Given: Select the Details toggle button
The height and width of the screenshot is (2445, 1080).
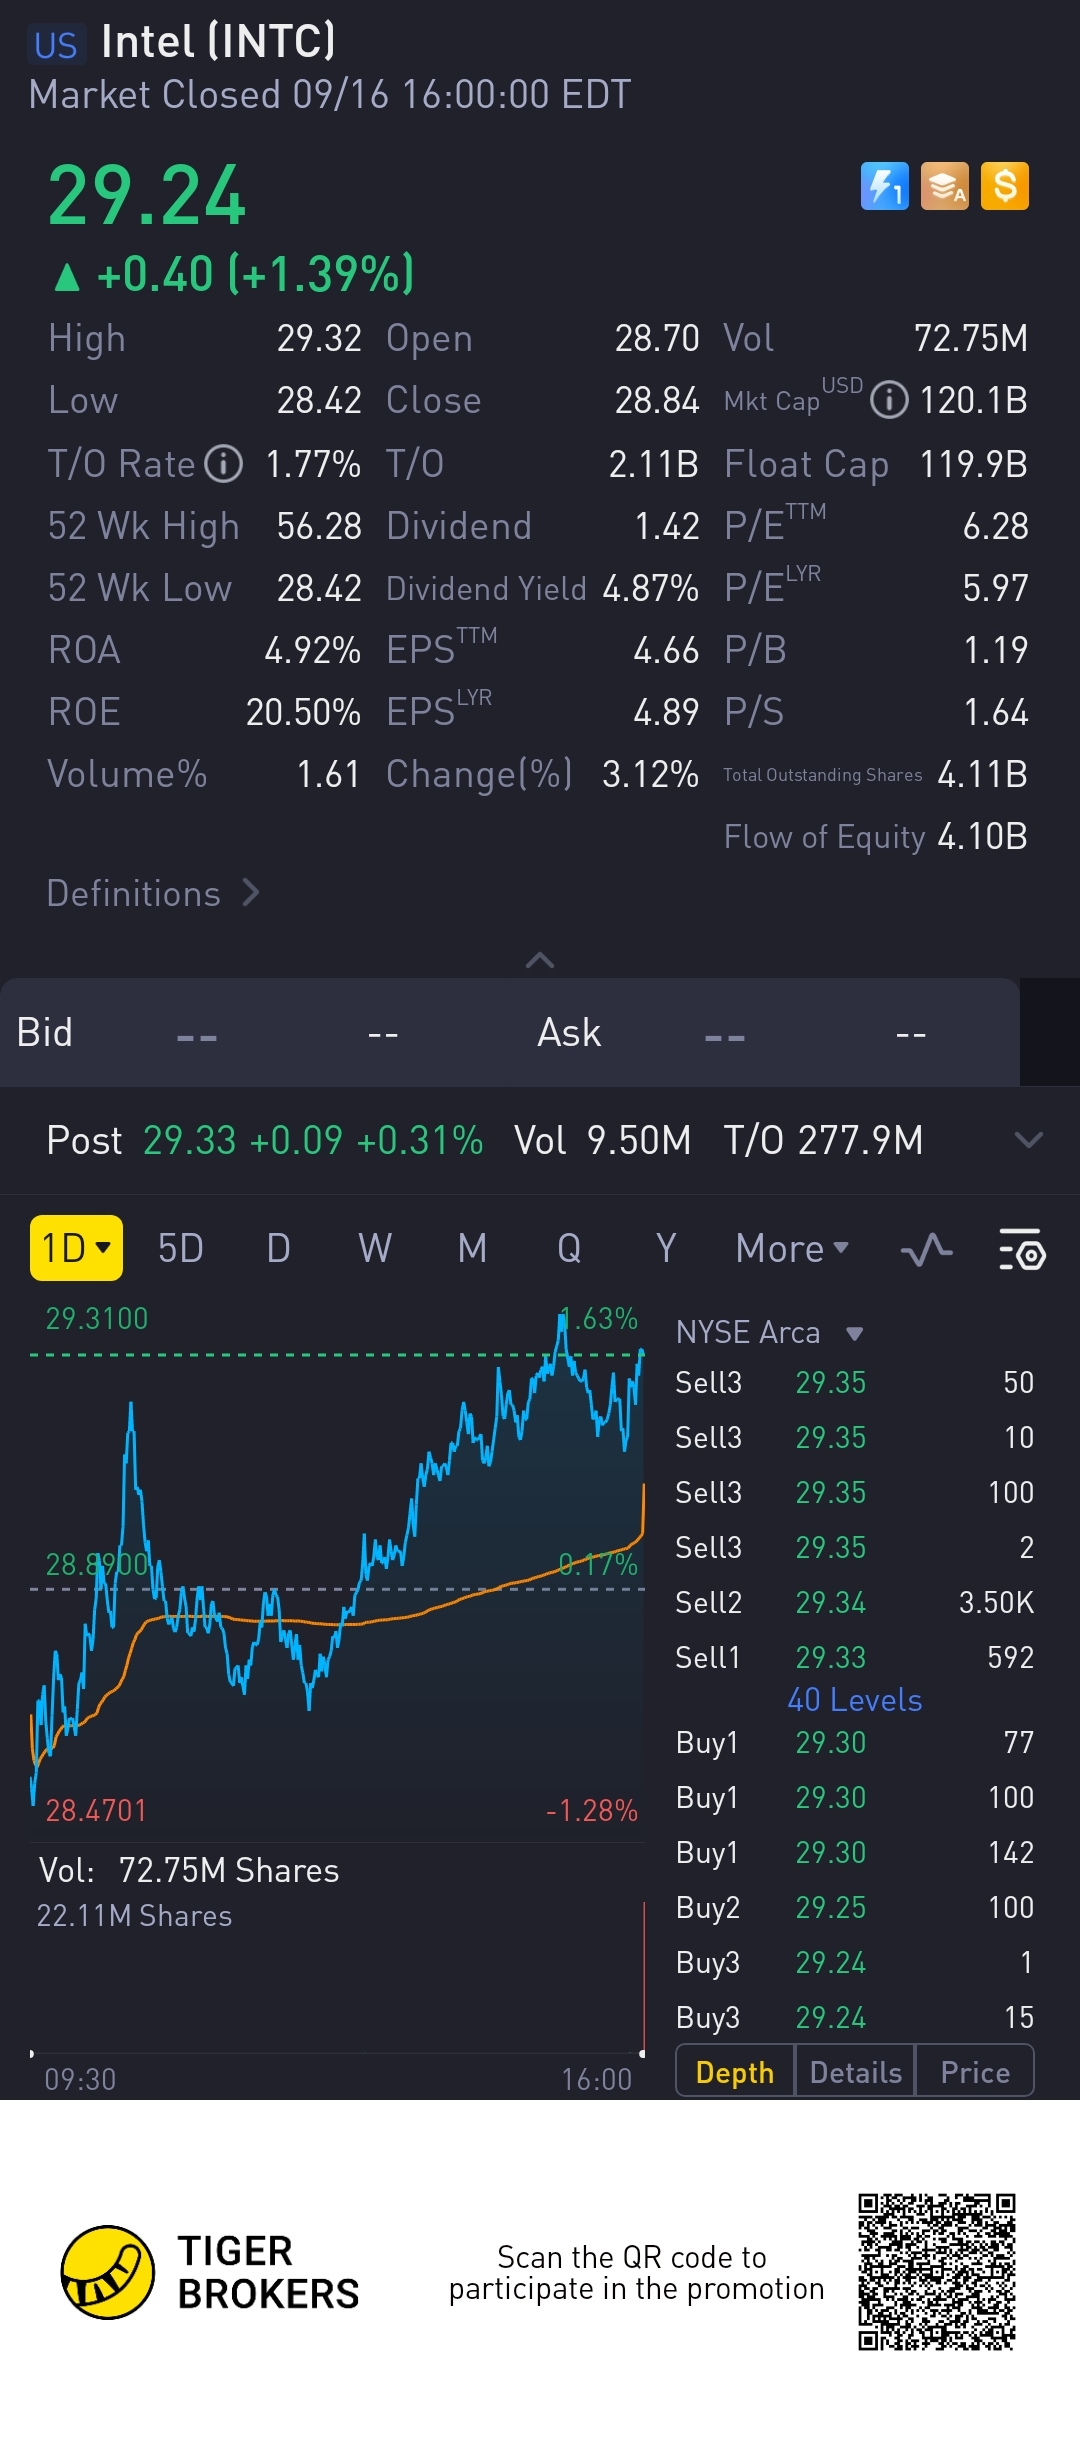Looking at the screenshot, I should (x=855, y=2073).
